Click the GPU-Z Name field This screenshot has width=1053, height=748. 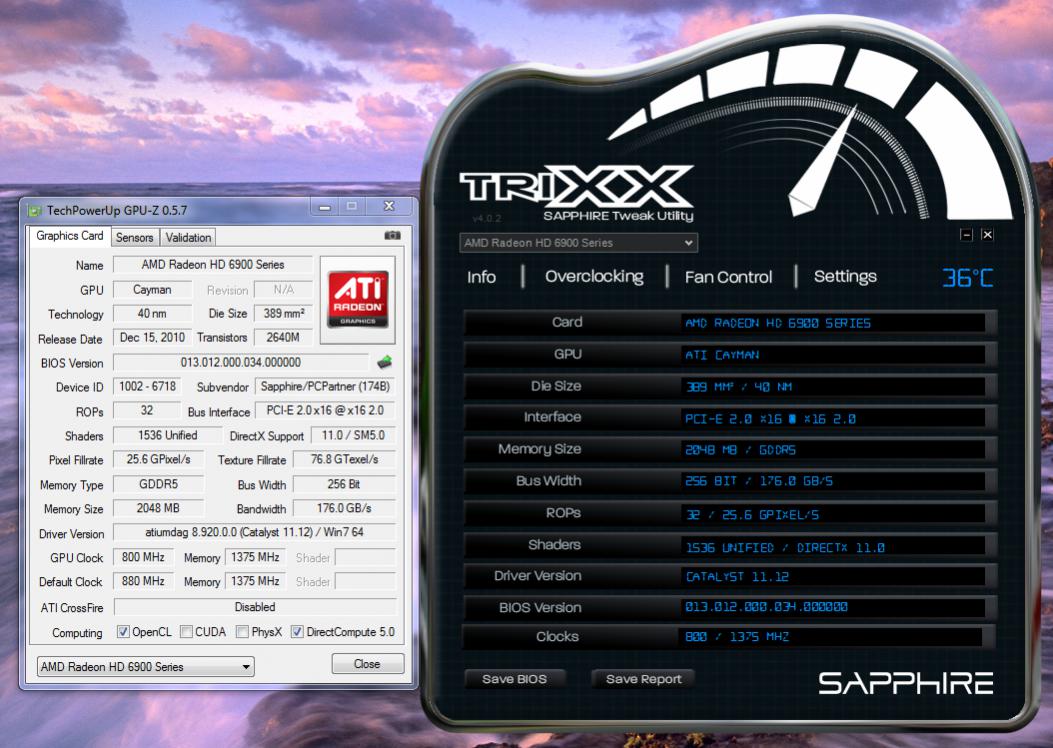click(213, 265)
